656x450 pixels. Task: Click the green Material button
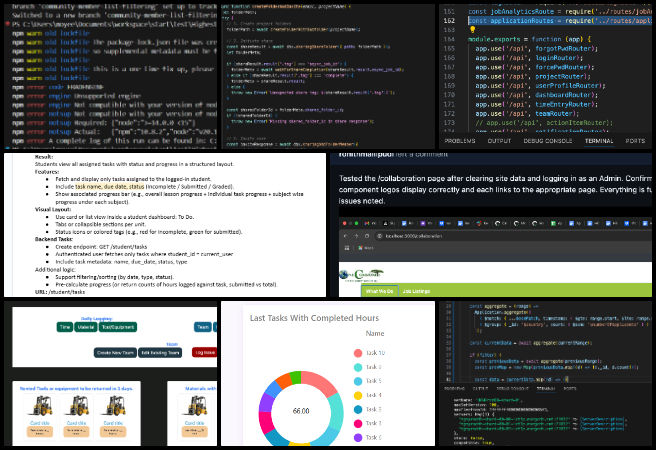86,327
